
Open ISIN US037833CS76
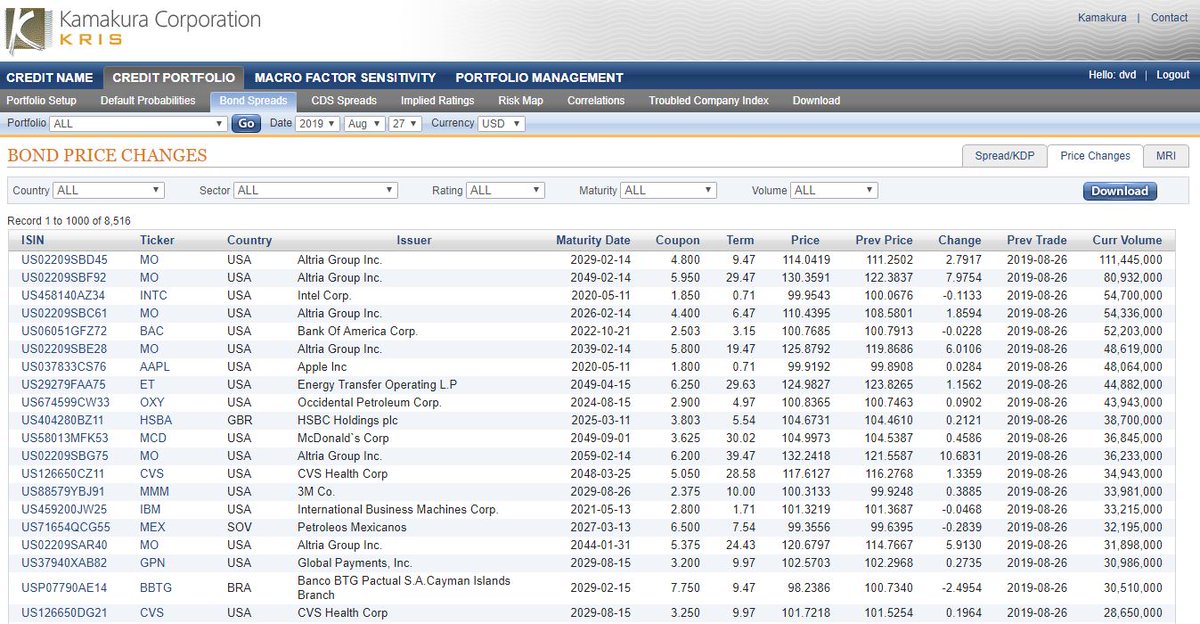(63, 367)
